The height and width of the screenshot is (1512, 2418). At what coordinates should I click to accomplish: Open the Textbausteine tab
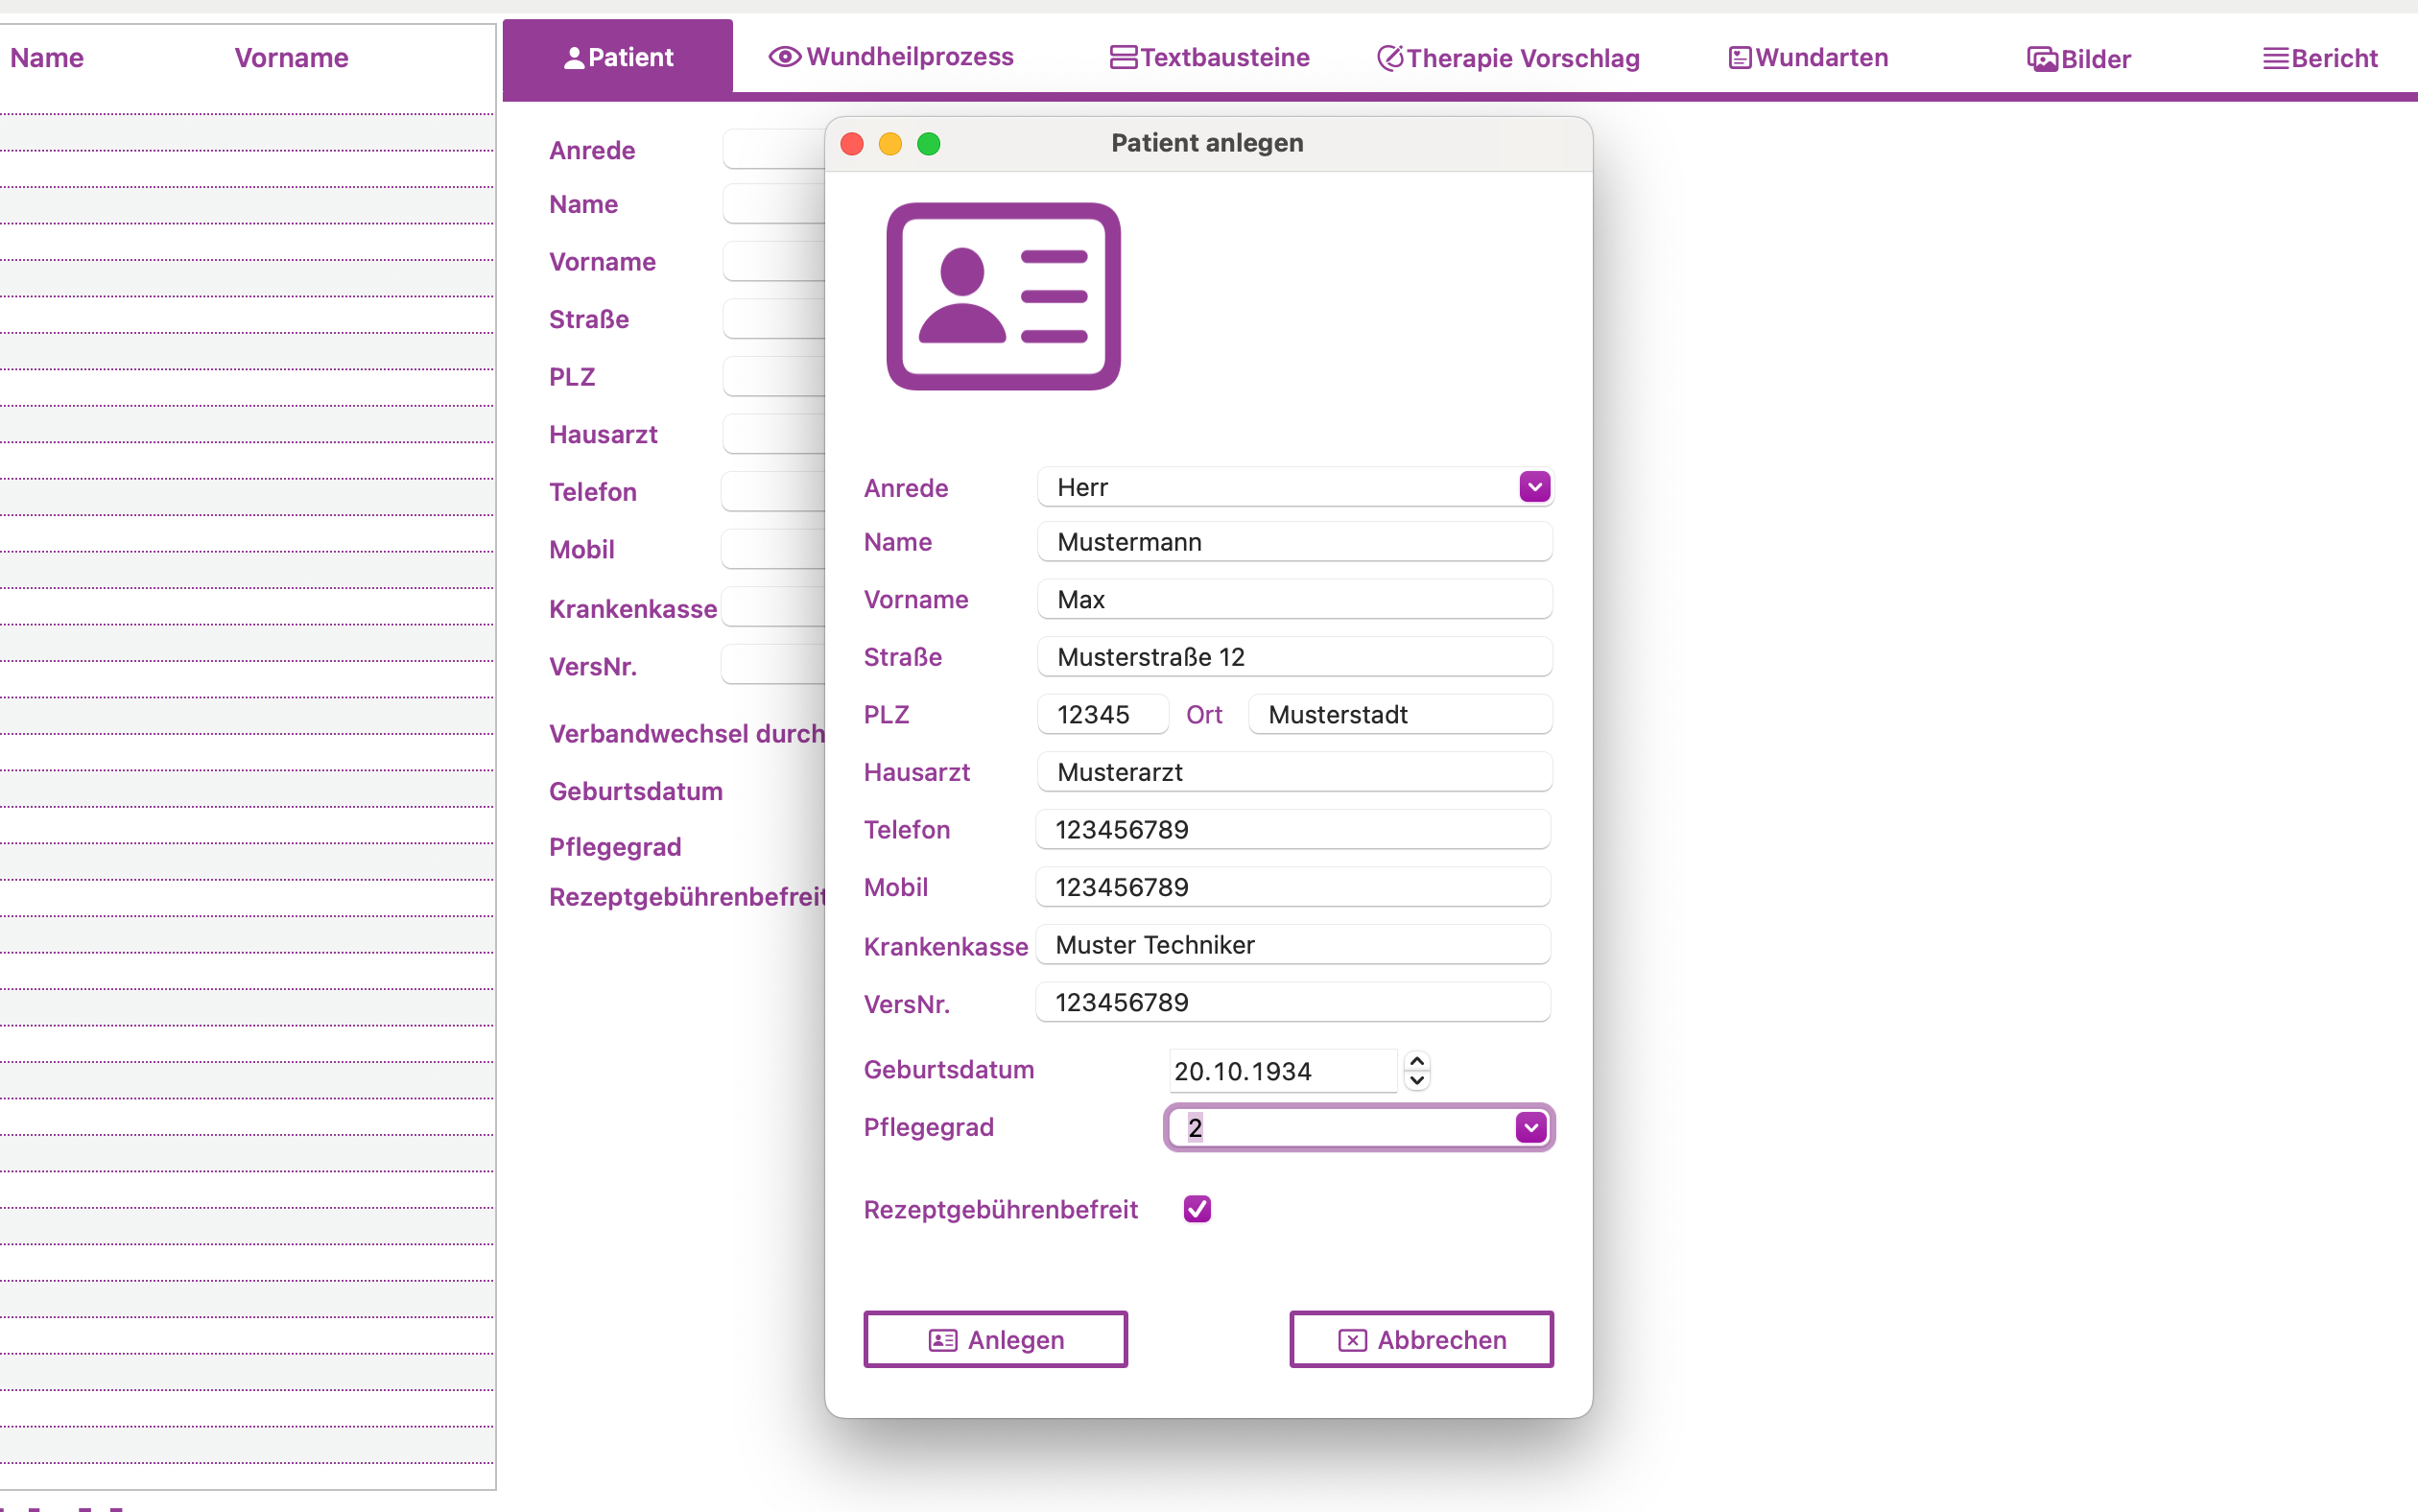tap(1208, 57)
